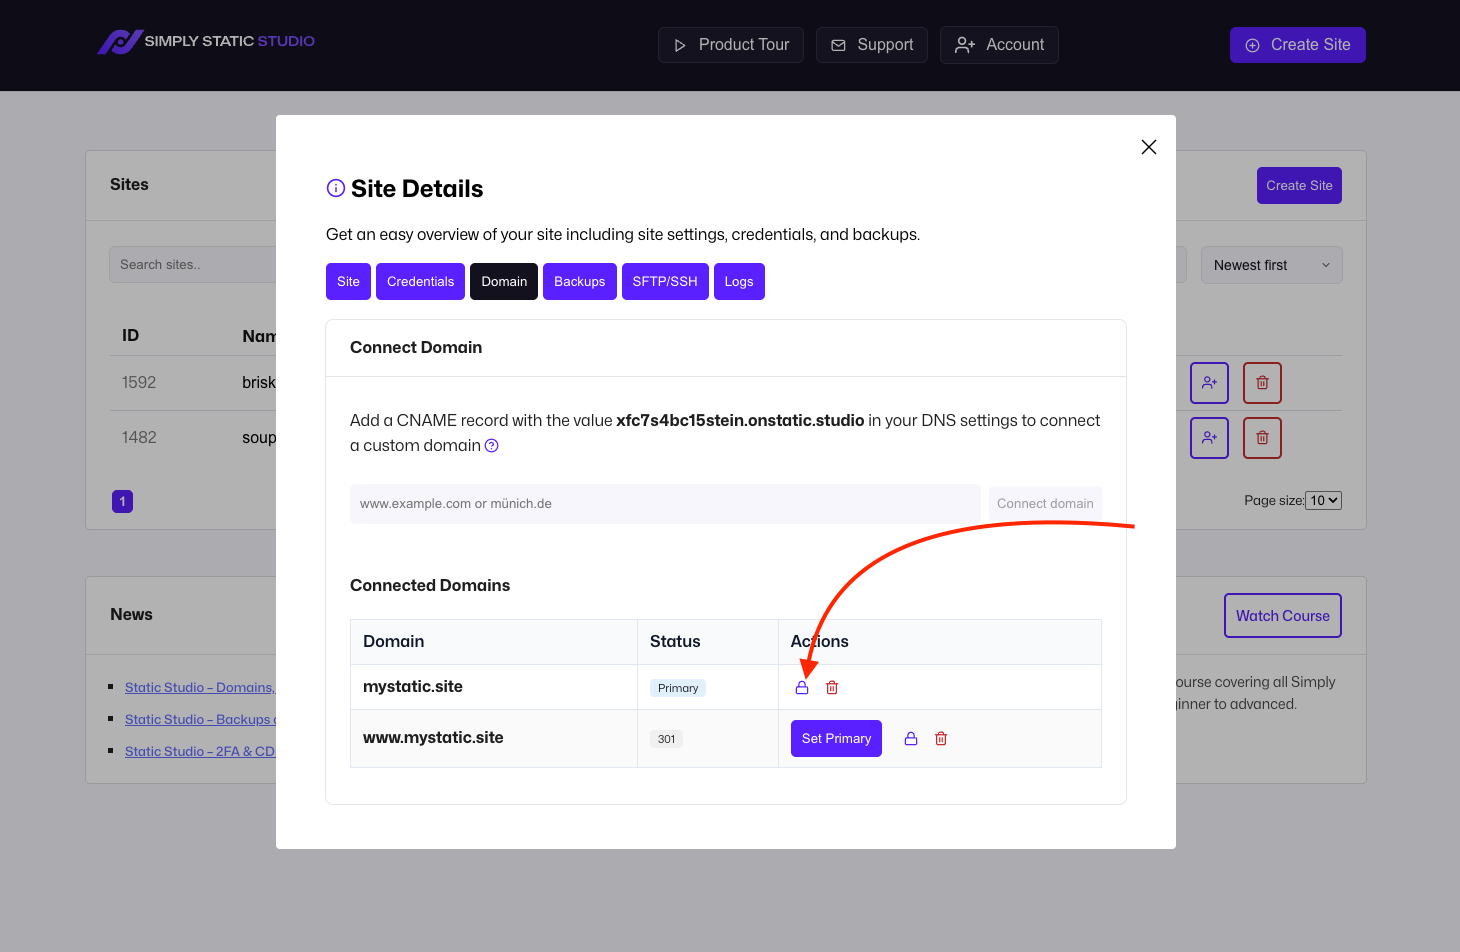Click add-user icon for site 1592
This screenshot has width=1460, height=952.
pos(1209,383)
